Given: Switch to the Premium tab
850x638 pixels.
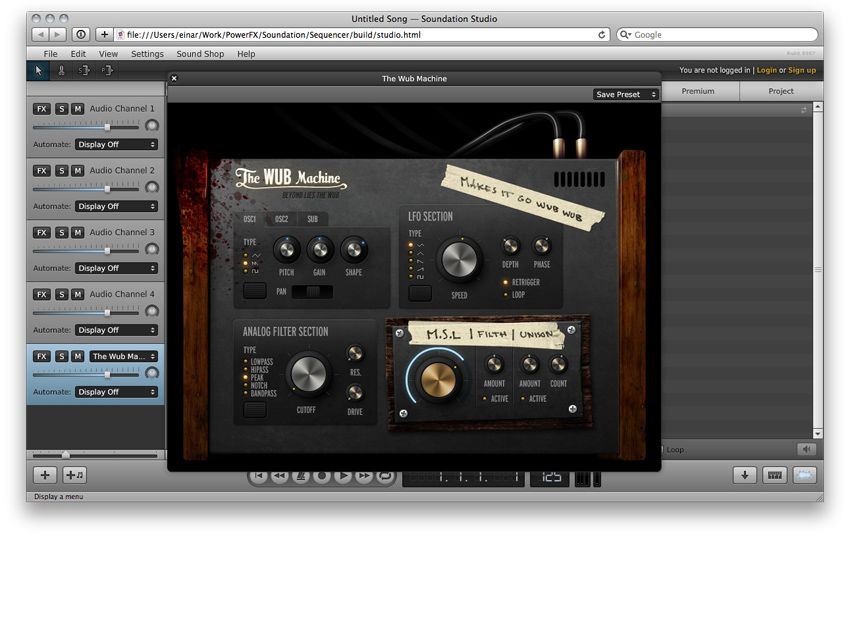Looking at the screenshot, I should point(698,91).
